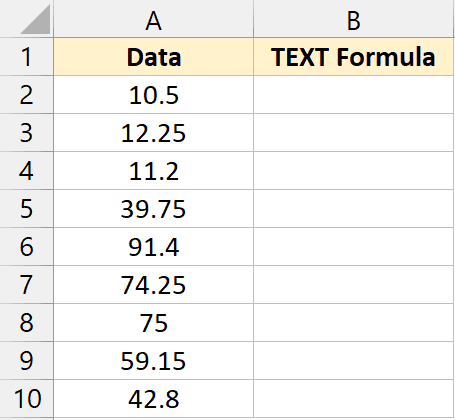Select row 2 header
The width and height of the screenshot is (455, 420).
click(x=27, y=95)
